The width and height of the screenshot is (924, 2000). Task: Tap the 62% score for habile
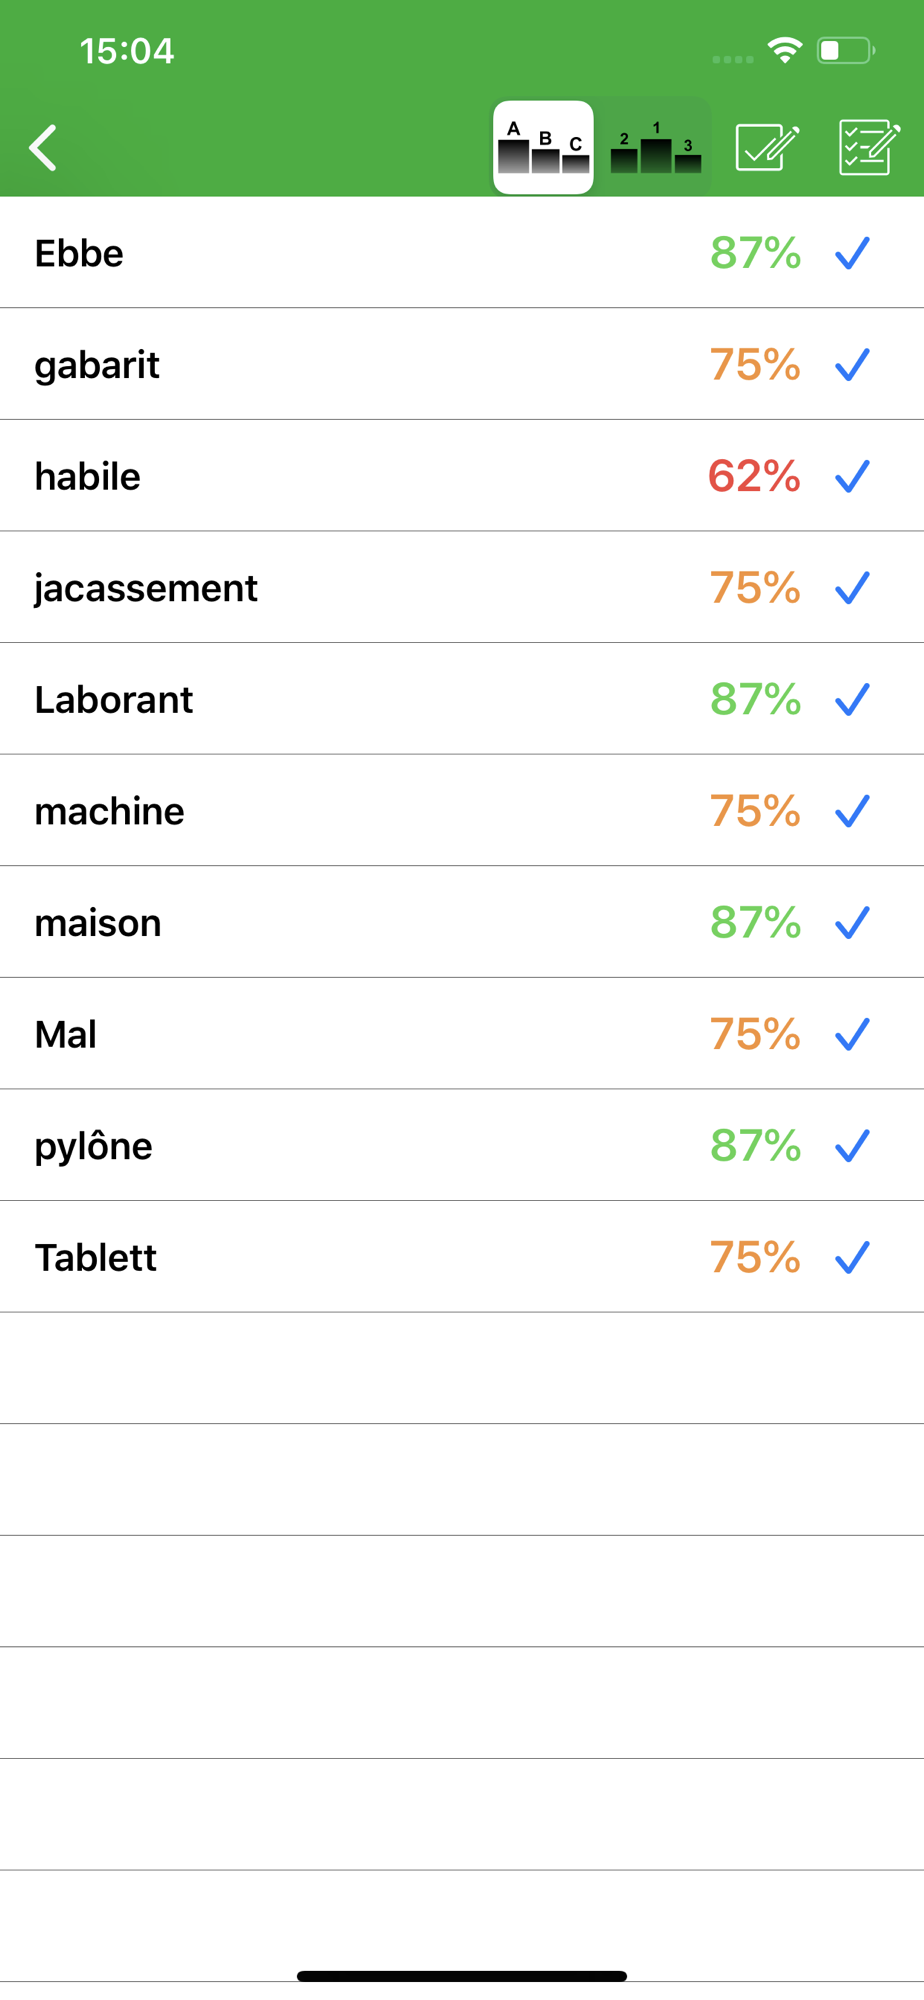click(754, 476)
